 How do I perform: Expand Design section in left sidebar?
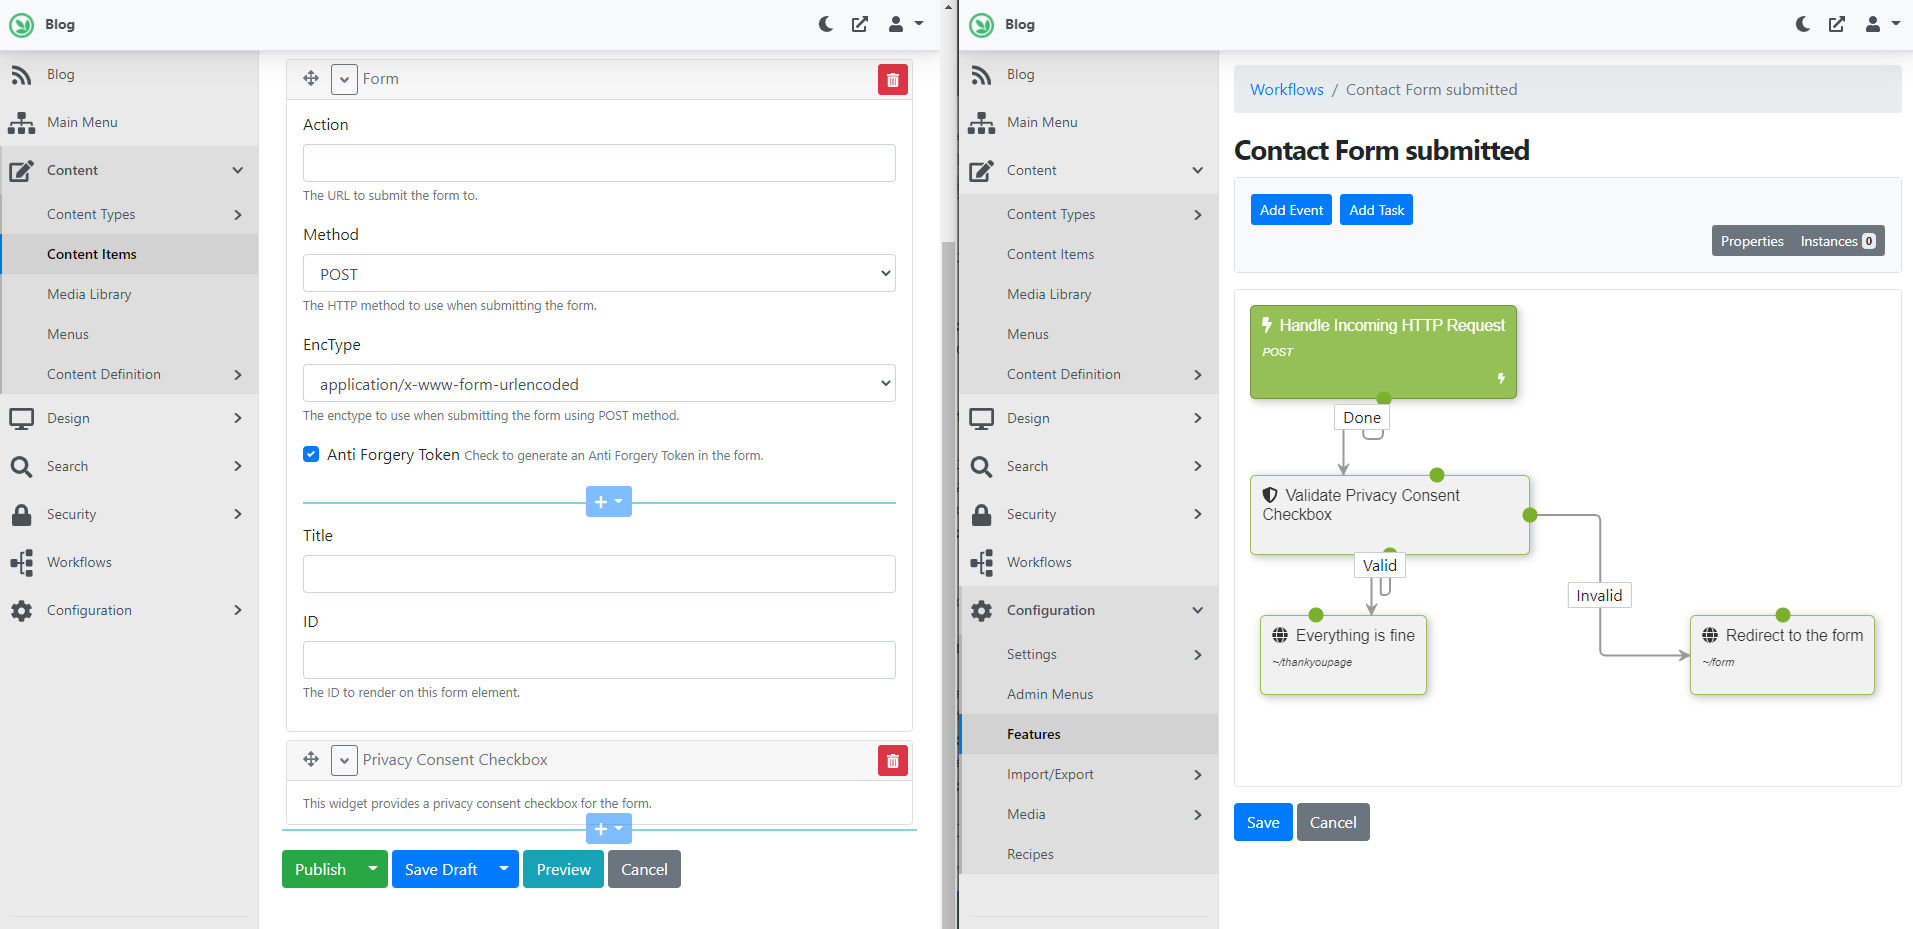[x=129, y=418]
